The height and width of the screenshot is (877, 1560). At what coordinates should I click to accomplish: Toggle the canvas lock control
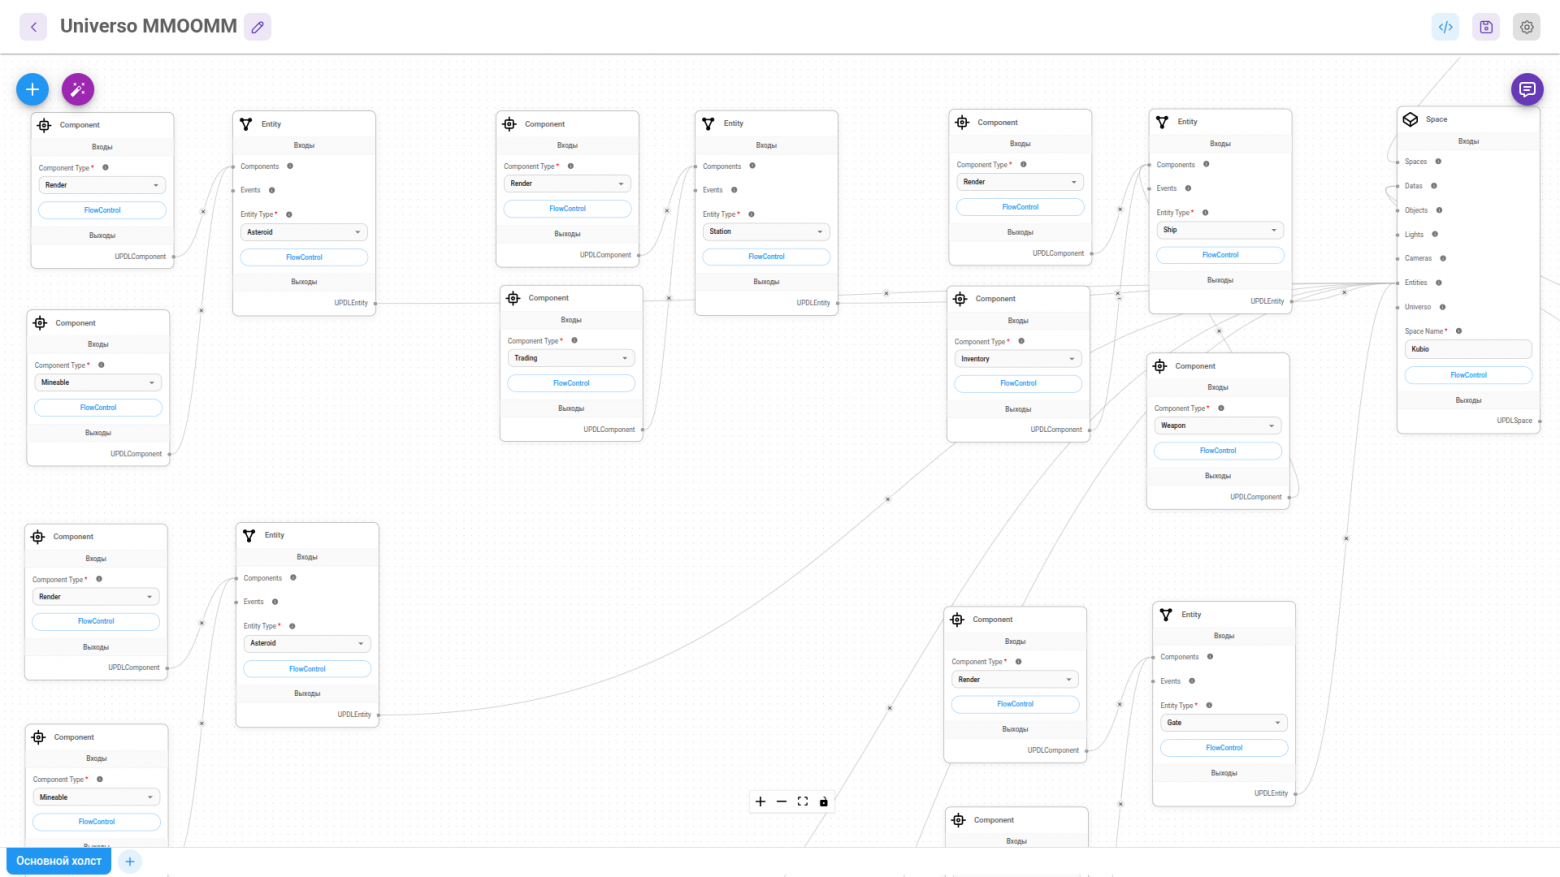pyautogui.click(x=823, y=801)
